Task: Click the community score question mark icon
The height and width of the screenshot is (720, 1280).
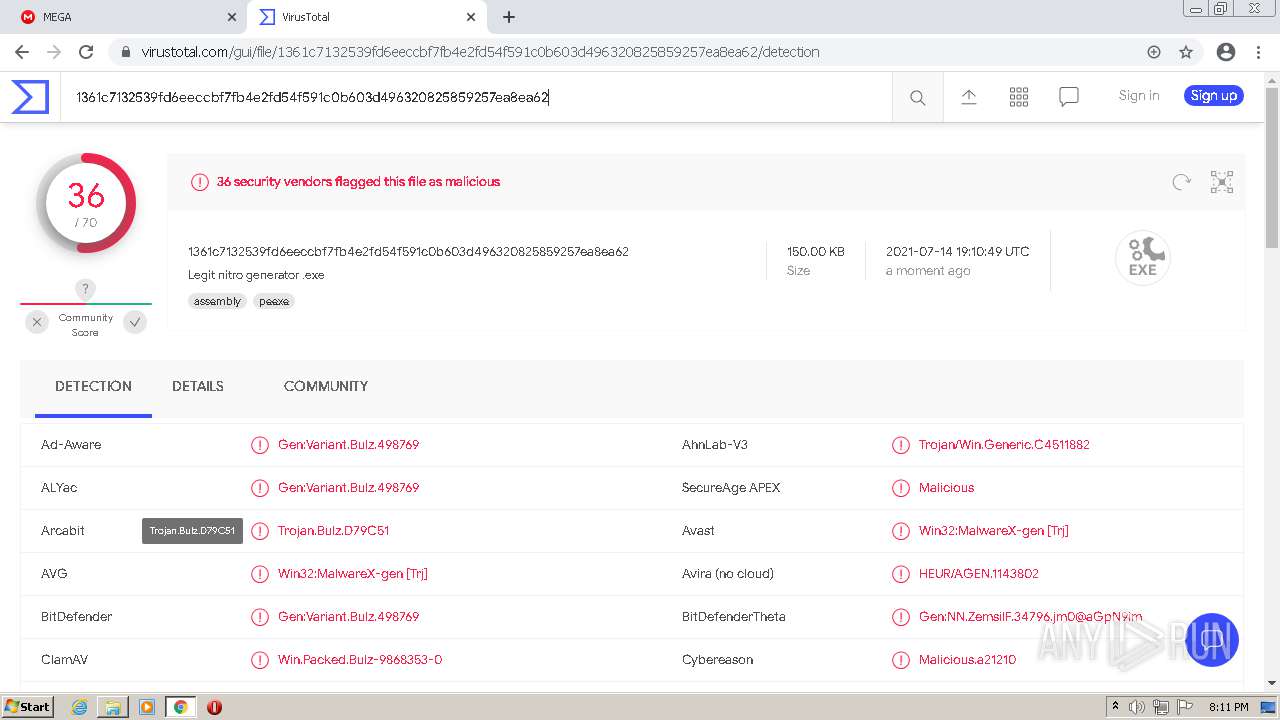Action: pyautogui.click(x=85, y=289)
